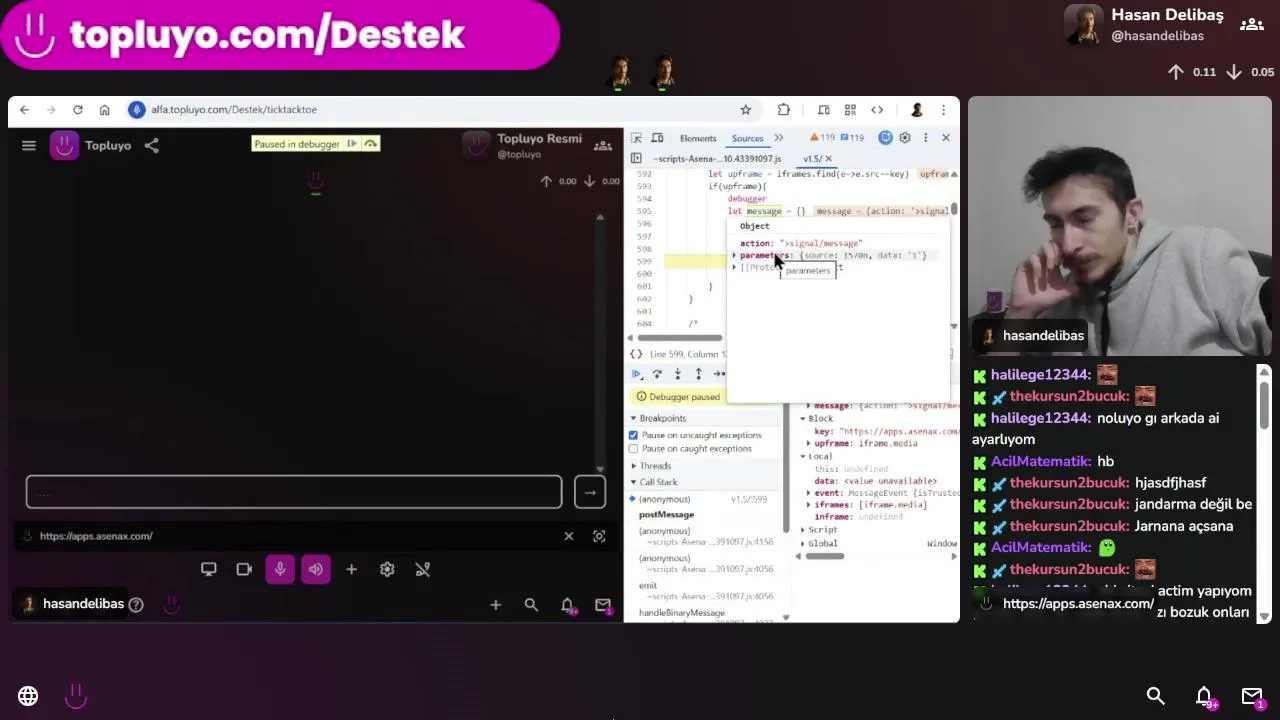
Task: Resume script execution in DevTools
Action: [x=636, y=374]
